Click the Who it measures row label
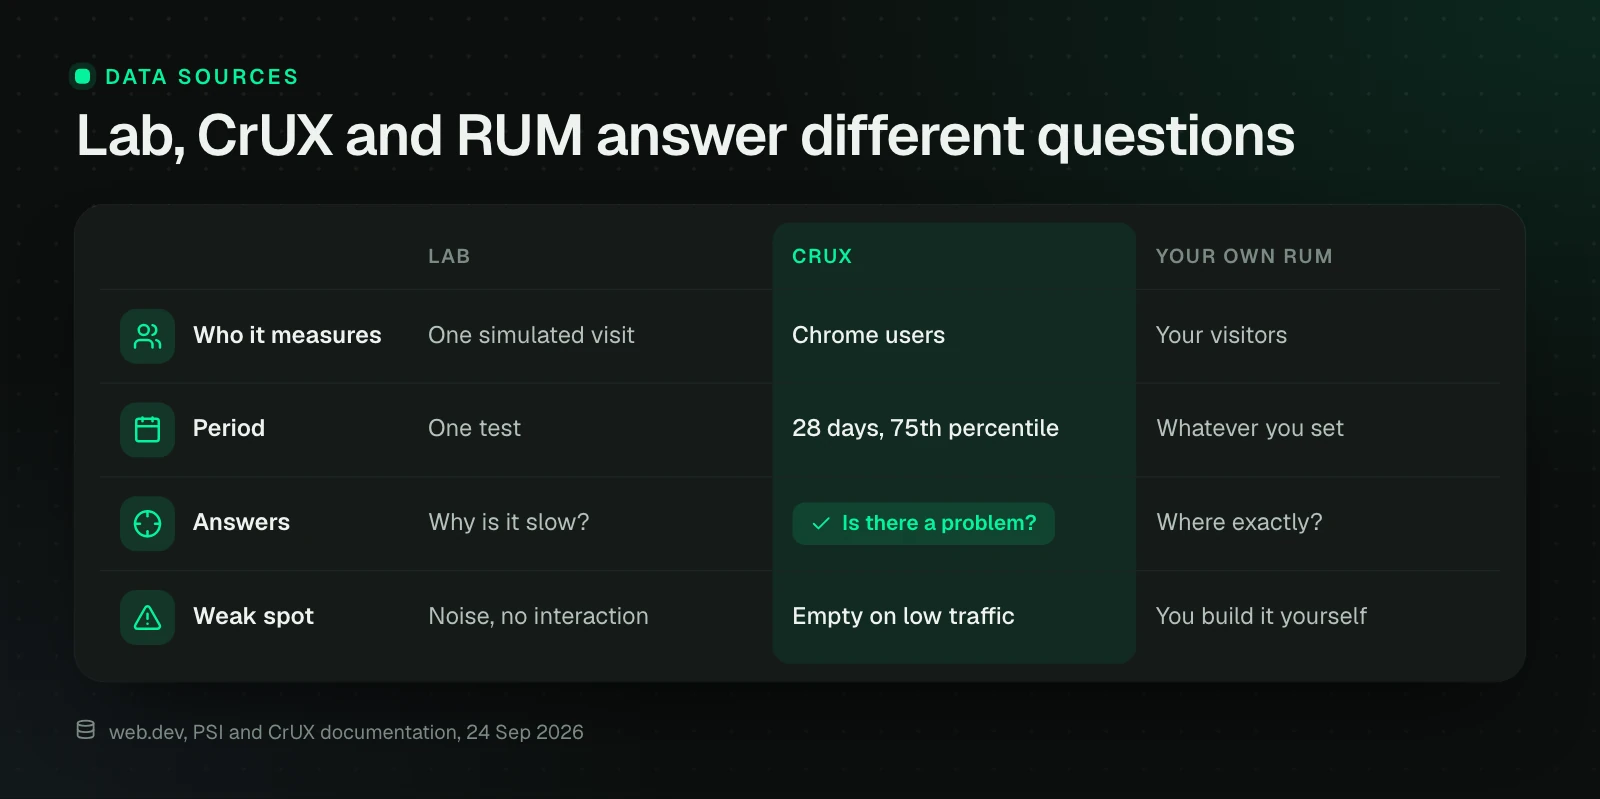Viewport: 1600px width, 799px height. tap(287, 335)
